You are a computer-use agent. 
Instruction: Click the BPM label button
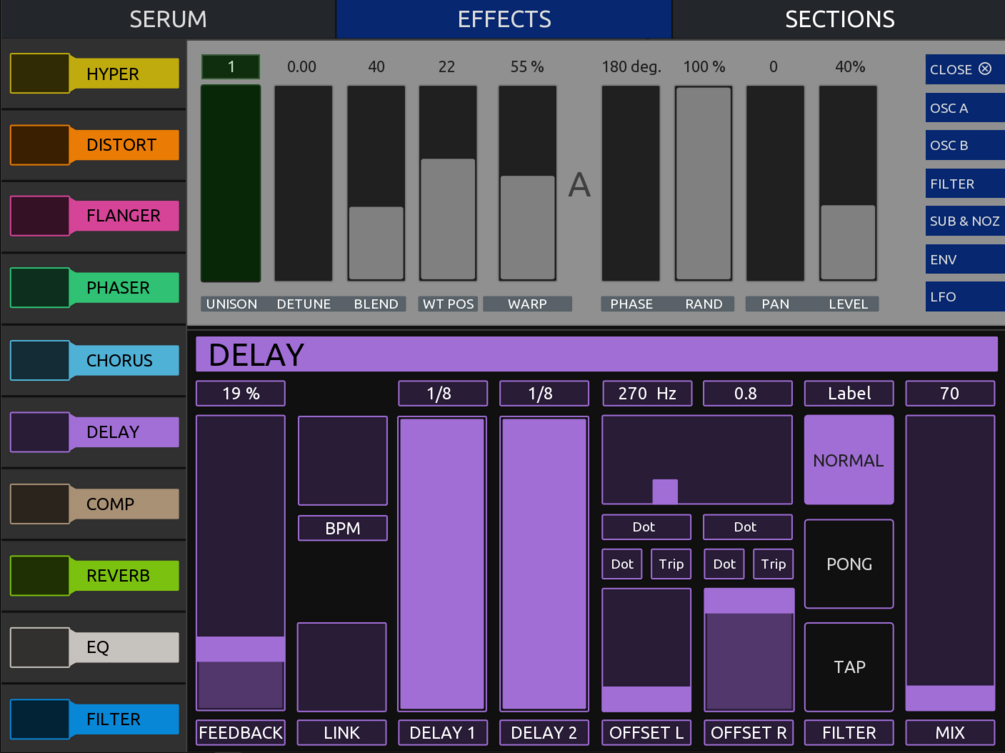tap(343, 528)
